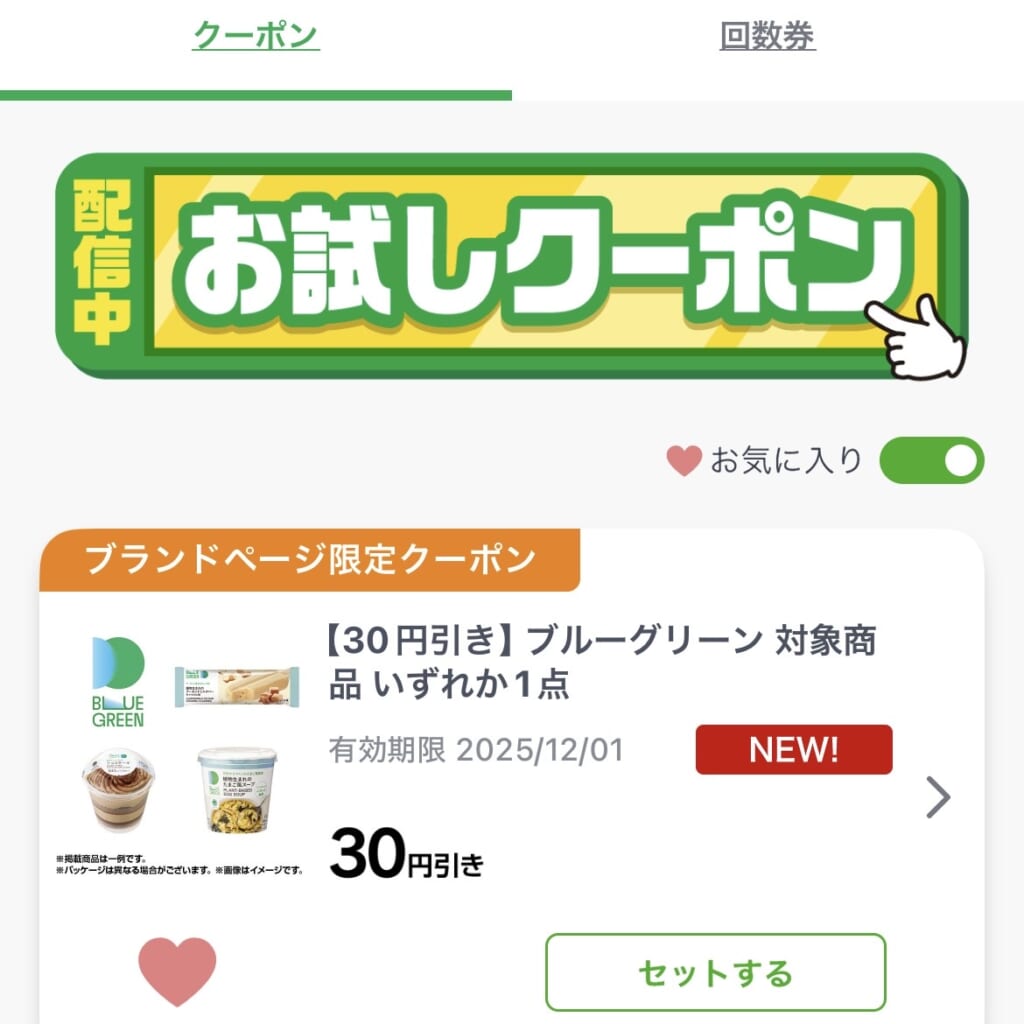Toggle the お気に入り filter switch
This screenshot has height=1024, width=1024.
click(x=931, y=461)
